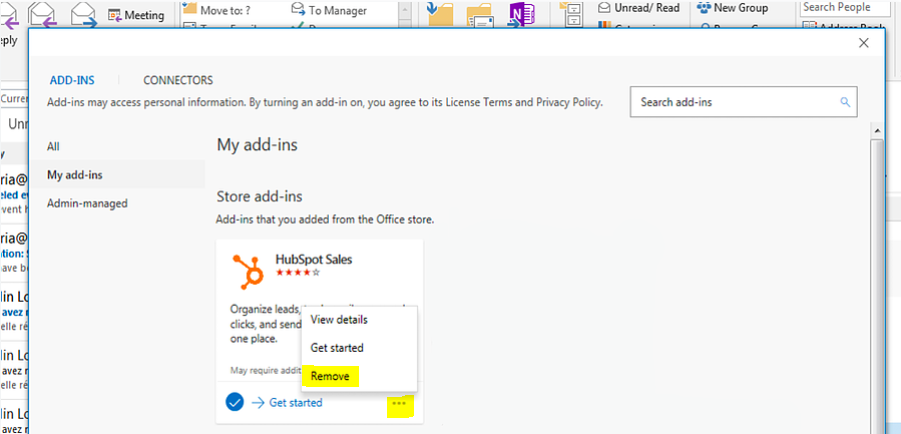Screen dimensions: 901x434
Task: Click the dialog scrollbar up arrow
Action: (877, 131)
